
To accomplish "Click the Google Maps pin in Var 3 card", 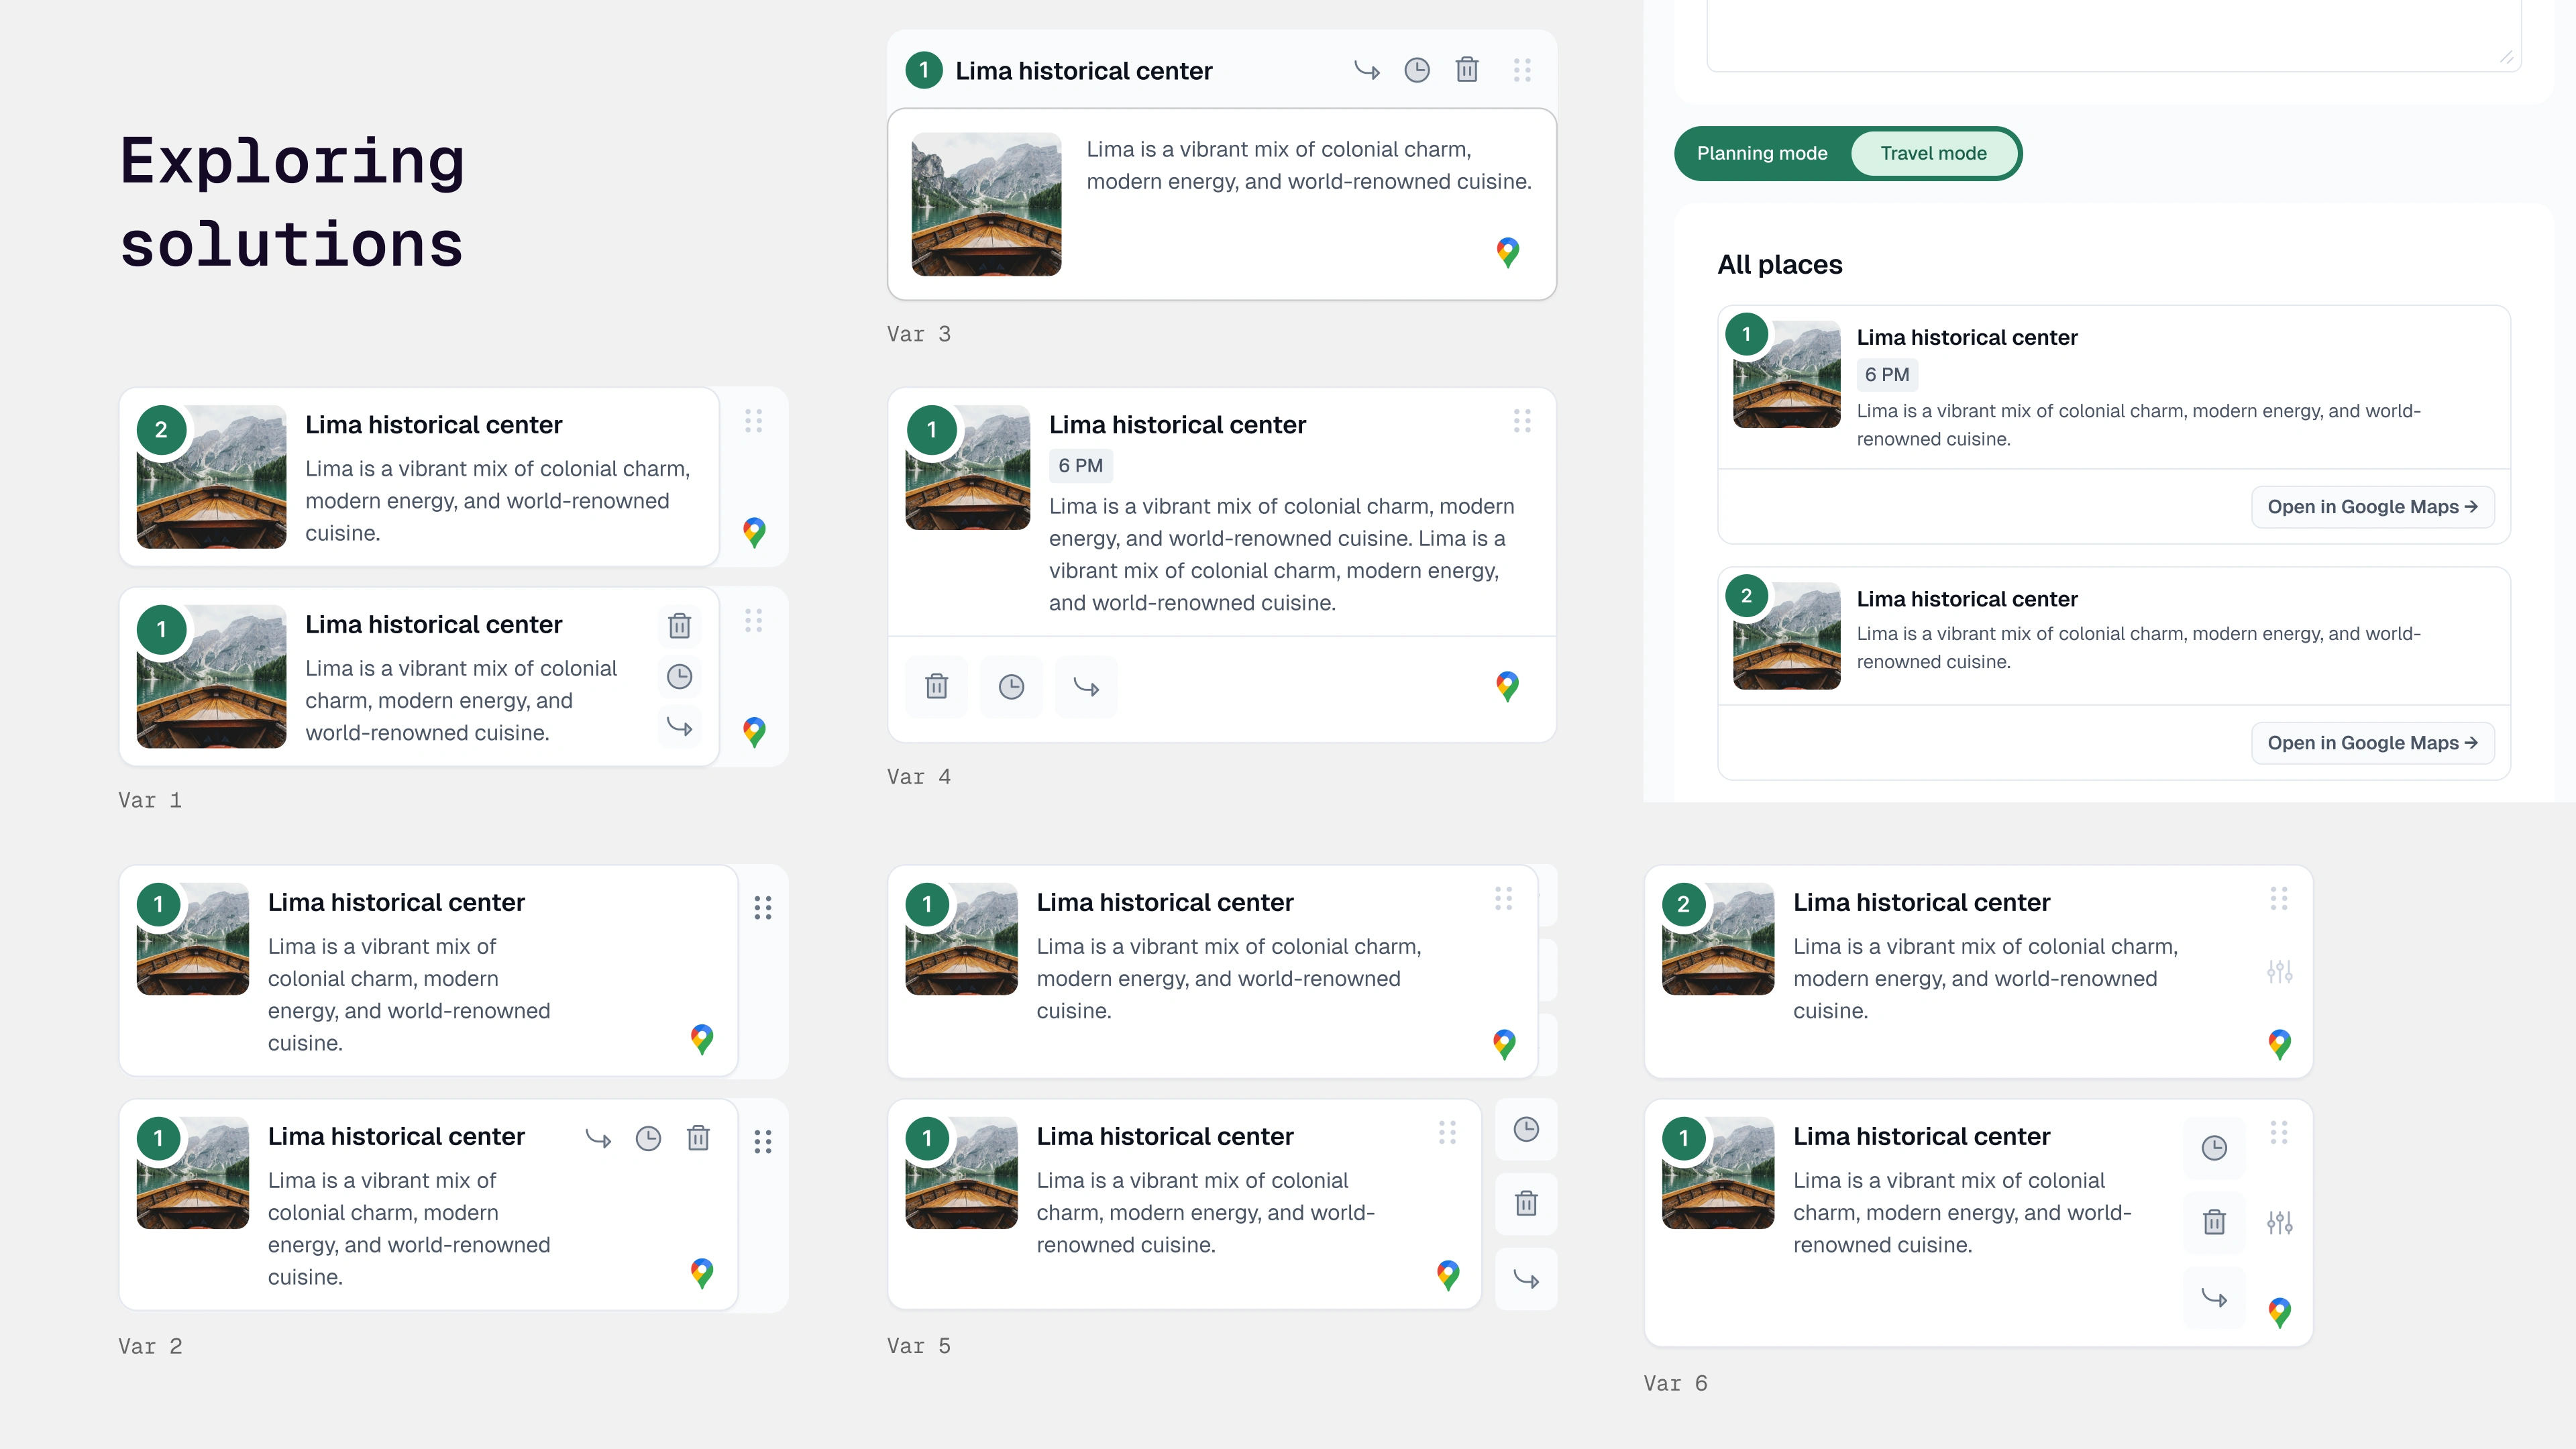I will pyautogui.click(x=1508, y=252).
